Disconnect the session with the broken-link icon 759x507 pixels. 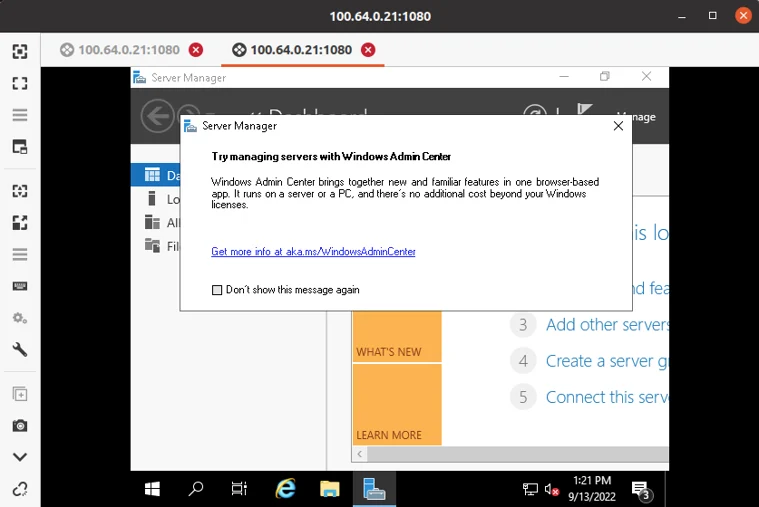click(20, 489)
